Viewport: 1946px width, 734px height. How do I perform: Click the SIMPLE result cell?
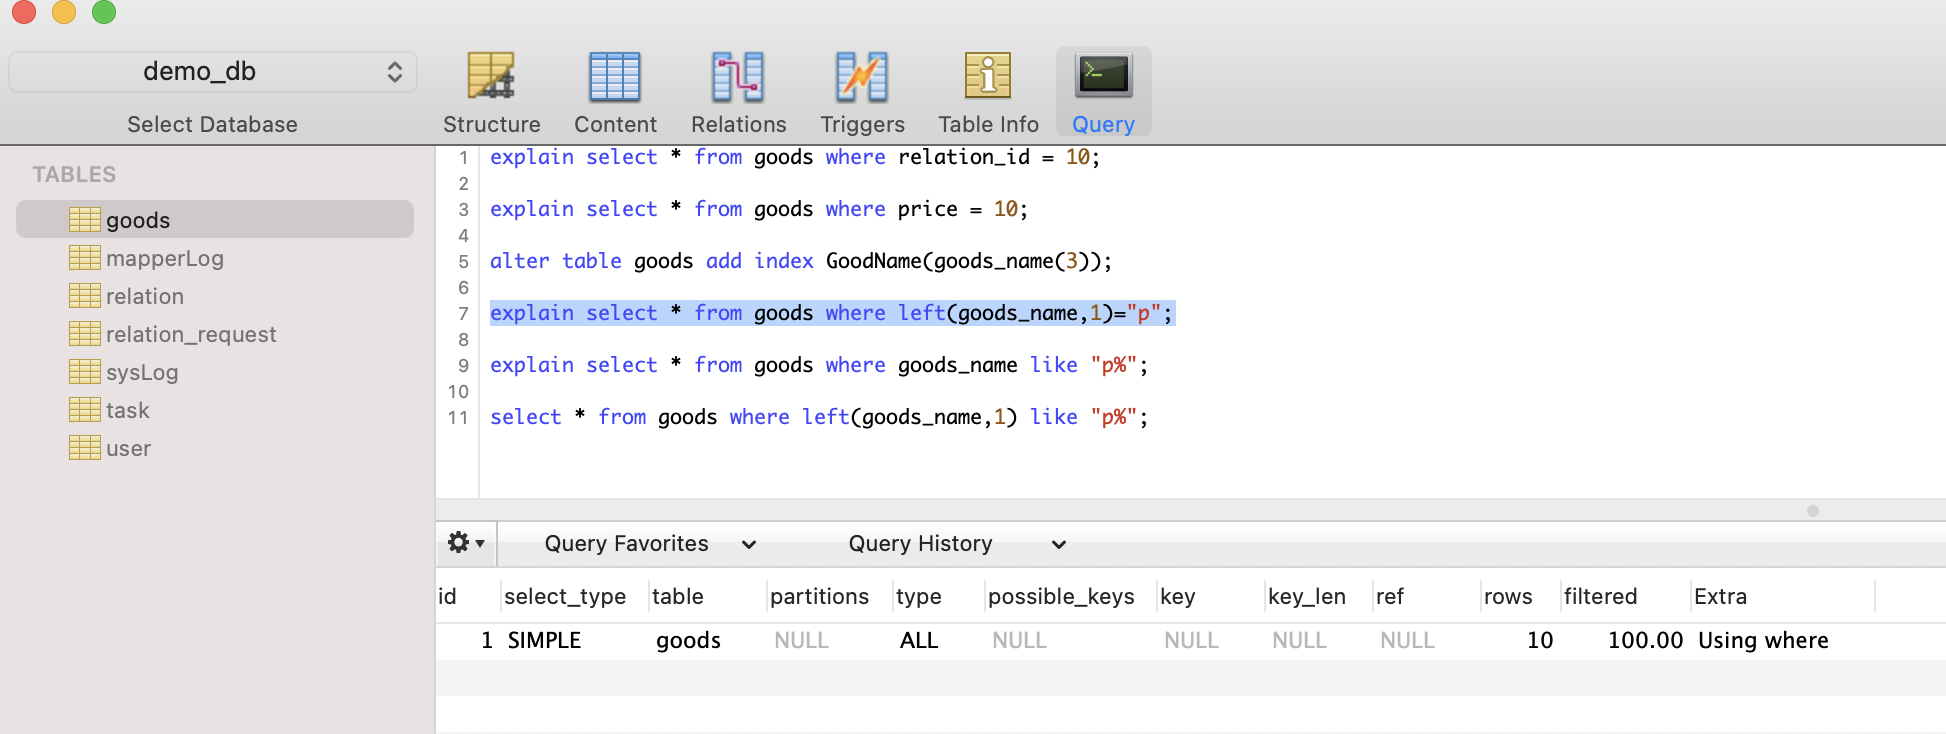click(x=544, y=640)
